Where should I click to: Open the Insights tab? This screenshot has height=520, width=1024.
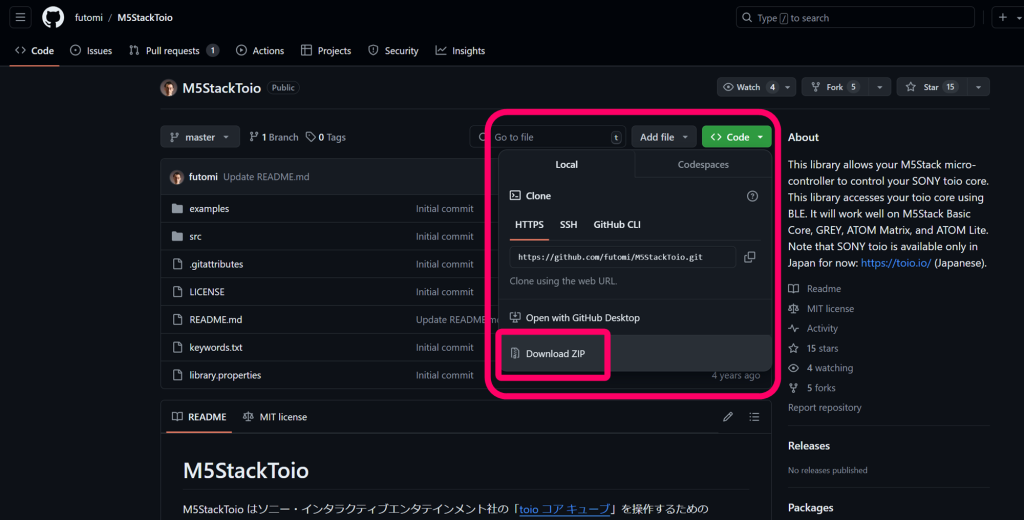[460, 50]
